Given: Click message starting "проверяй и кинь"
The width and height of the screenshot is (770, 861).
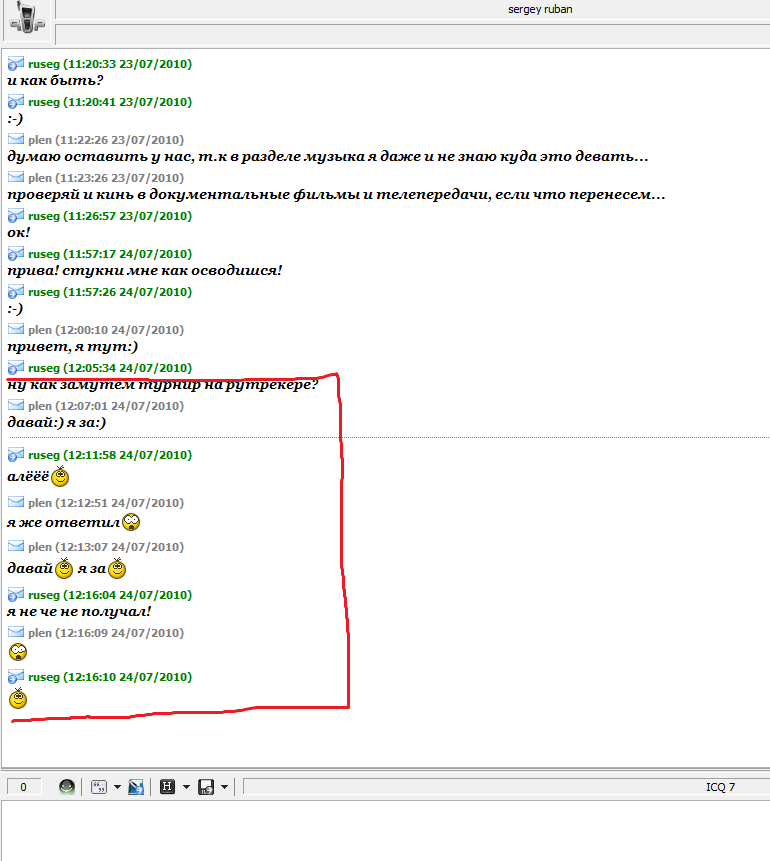Looking at the screenshot, I should [336, 194].
